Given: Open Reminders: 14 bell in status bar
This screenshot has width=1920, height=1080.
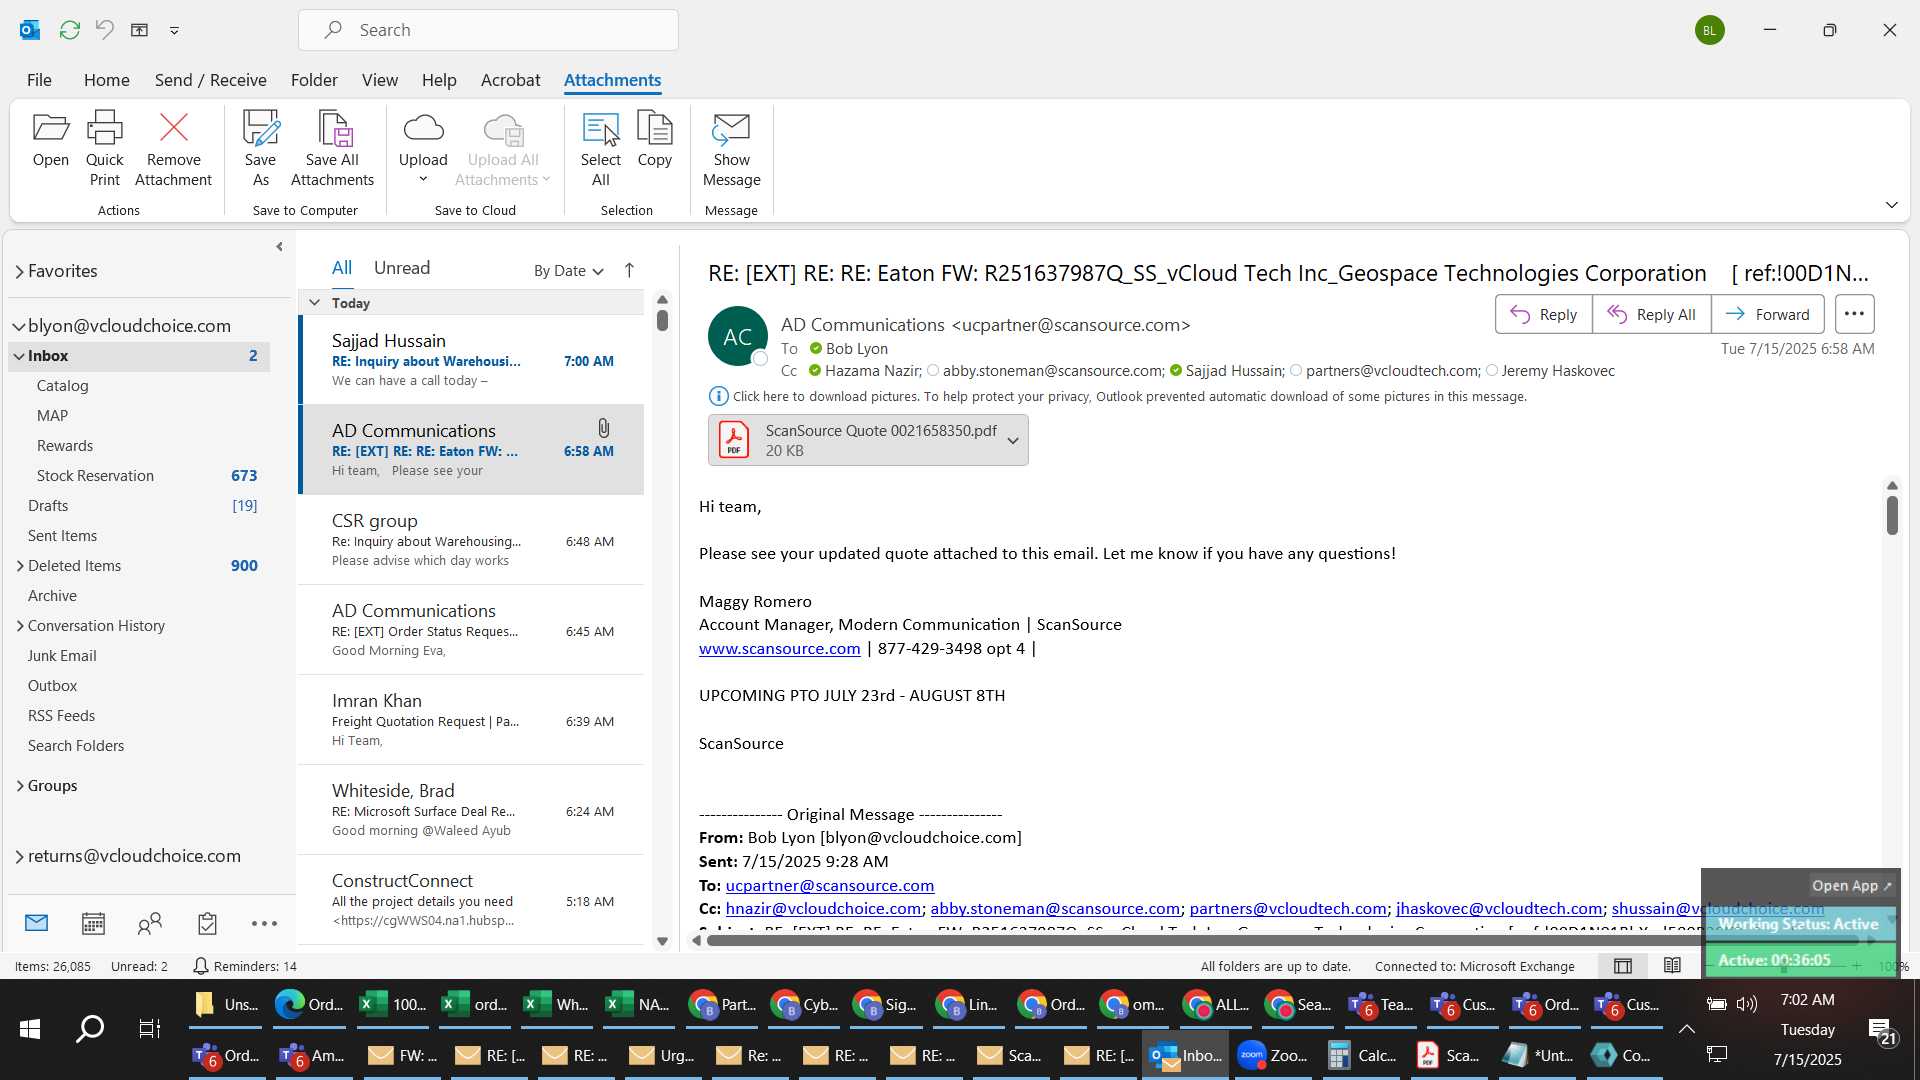Looking at the screenshot, I should coord(244,966).
